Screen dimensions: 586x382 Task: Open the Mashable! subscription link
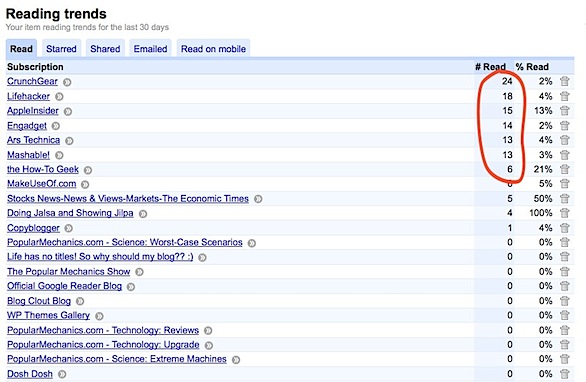pos(28,155)
